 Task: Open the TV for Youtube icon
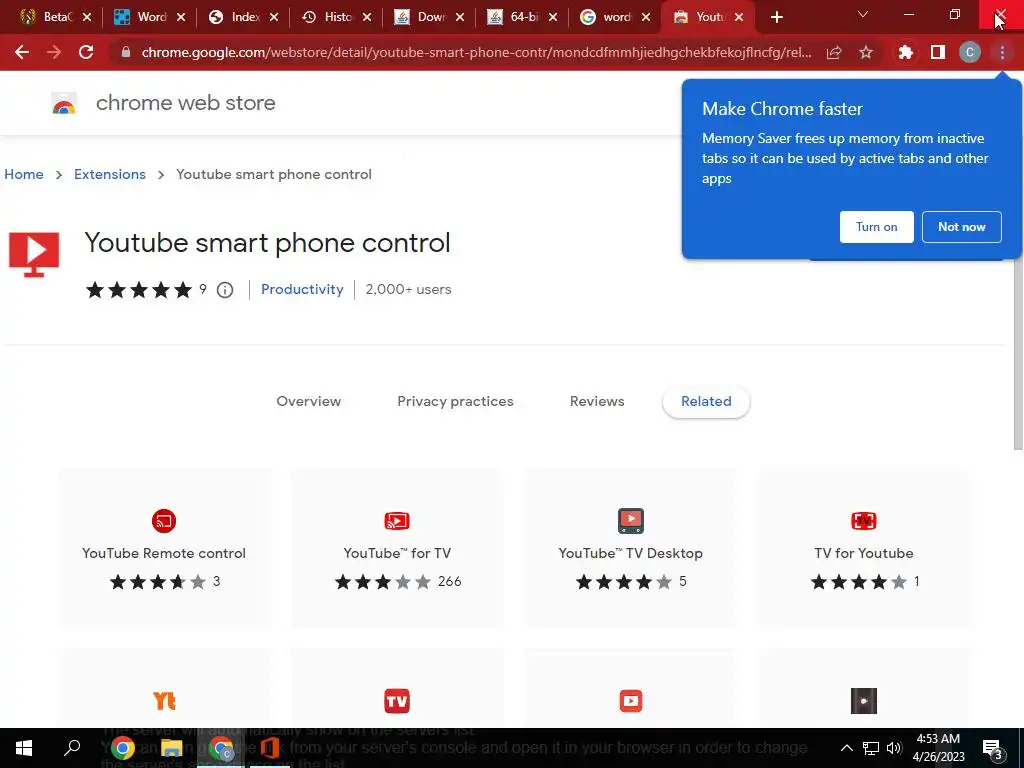864,520
